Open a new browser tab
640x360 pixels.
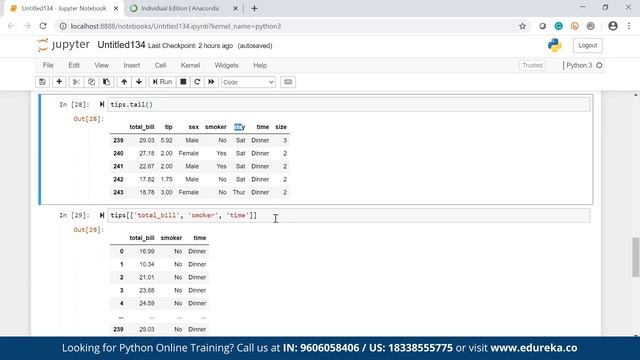pyautogui.click(x=254, y=8)
